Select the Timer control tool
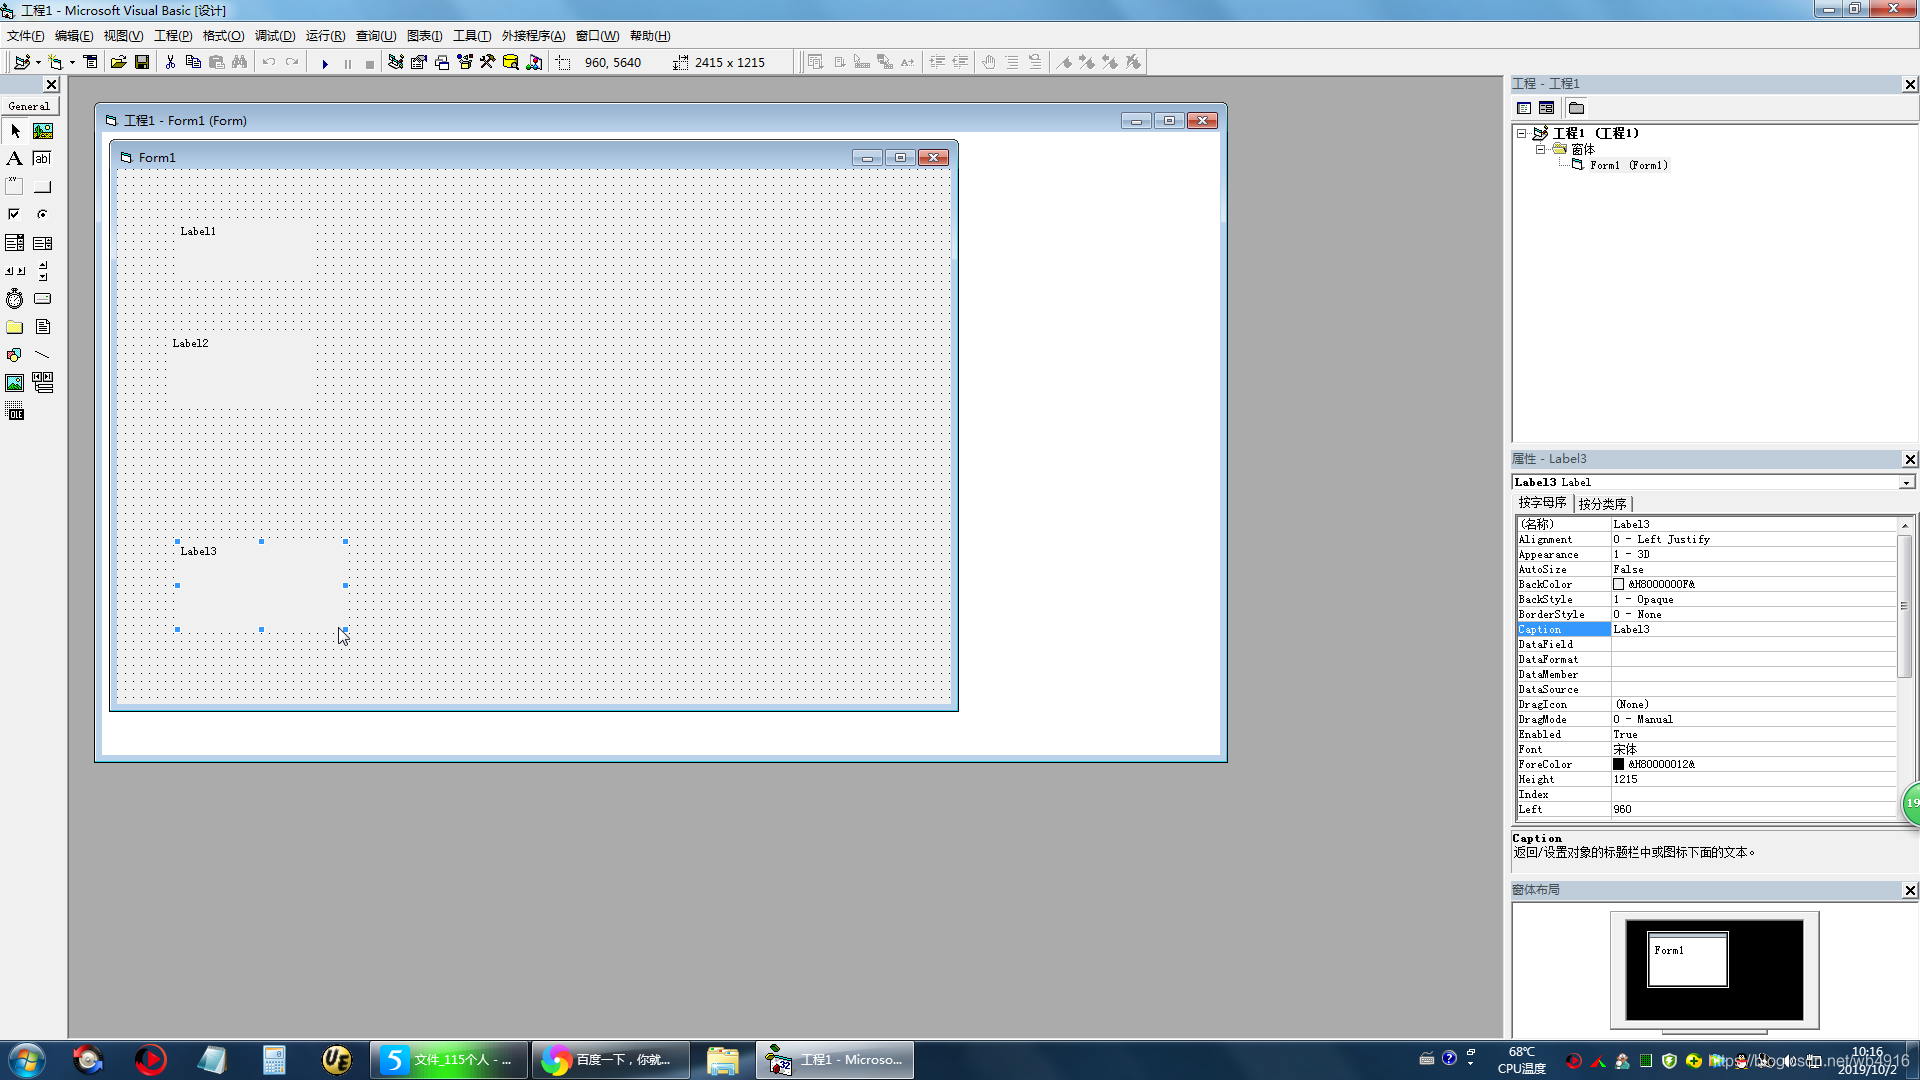This screenshot has height=1080, width=1920. click(x=14, y=299)
